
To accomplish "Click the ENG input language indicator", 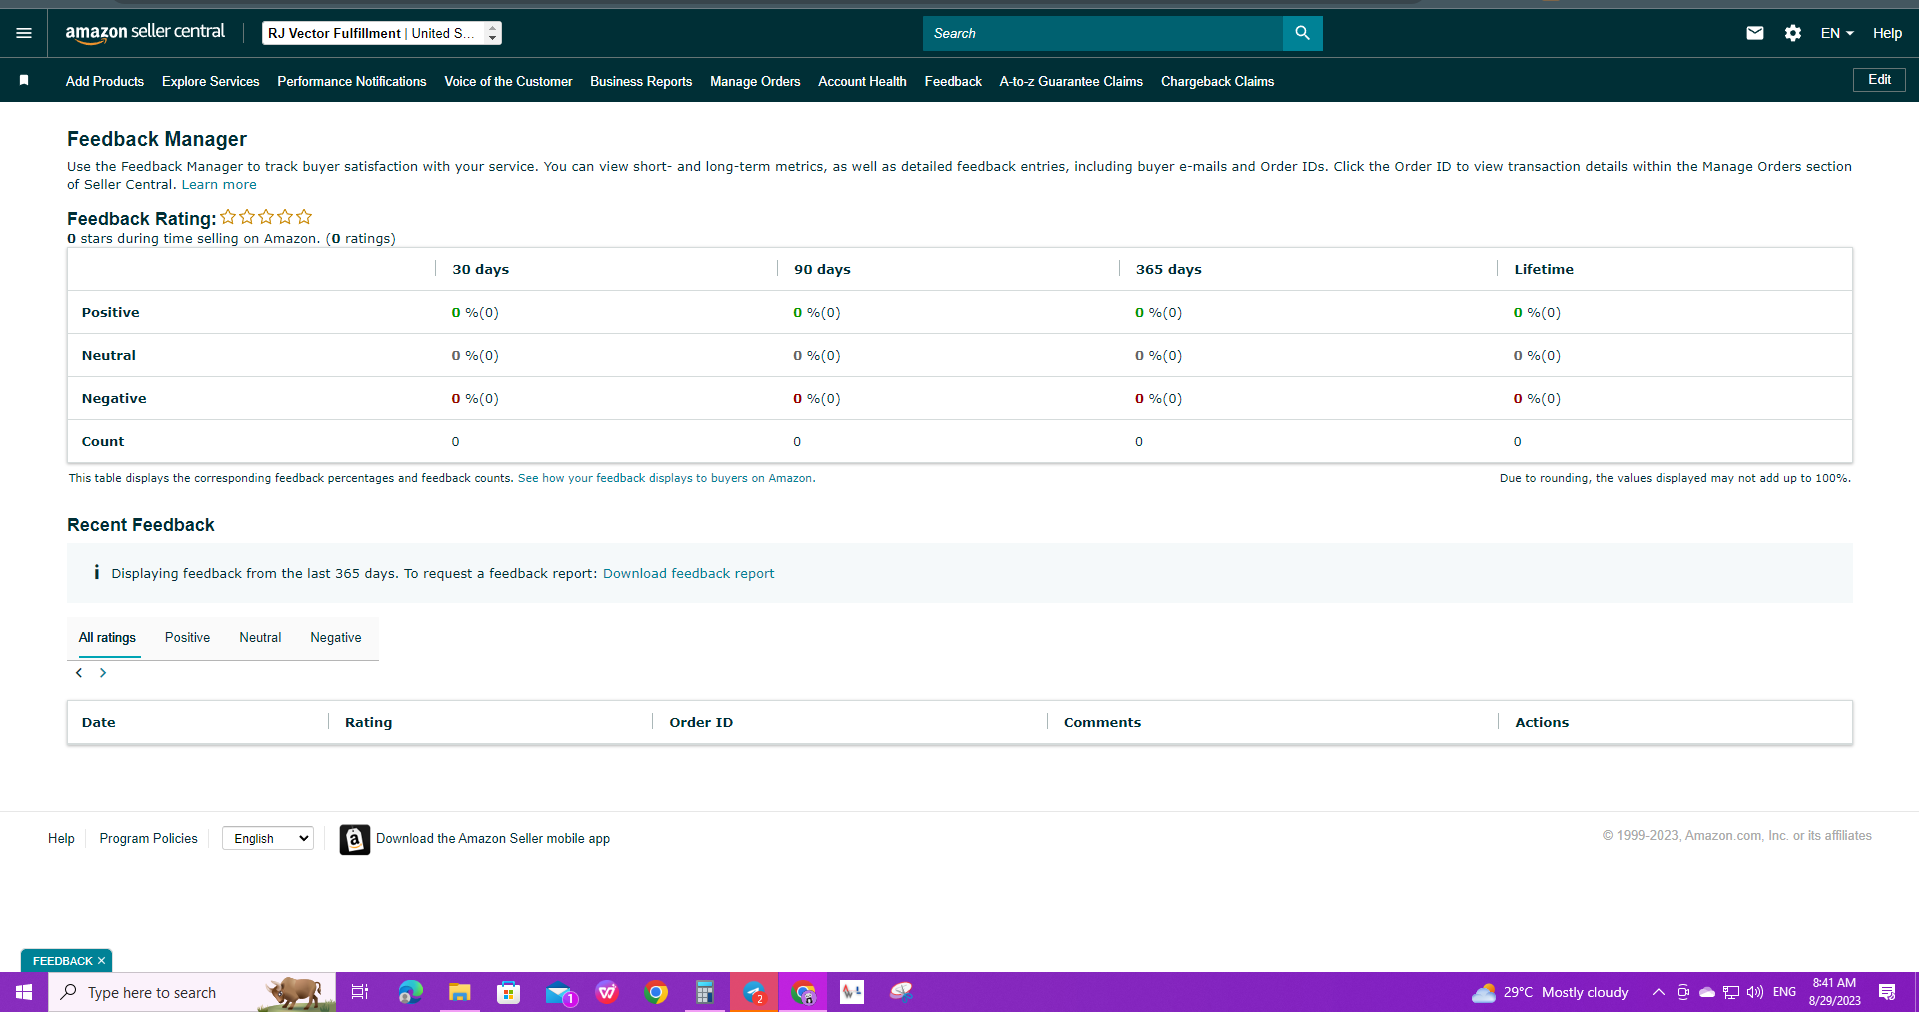I will [1784, 992].
